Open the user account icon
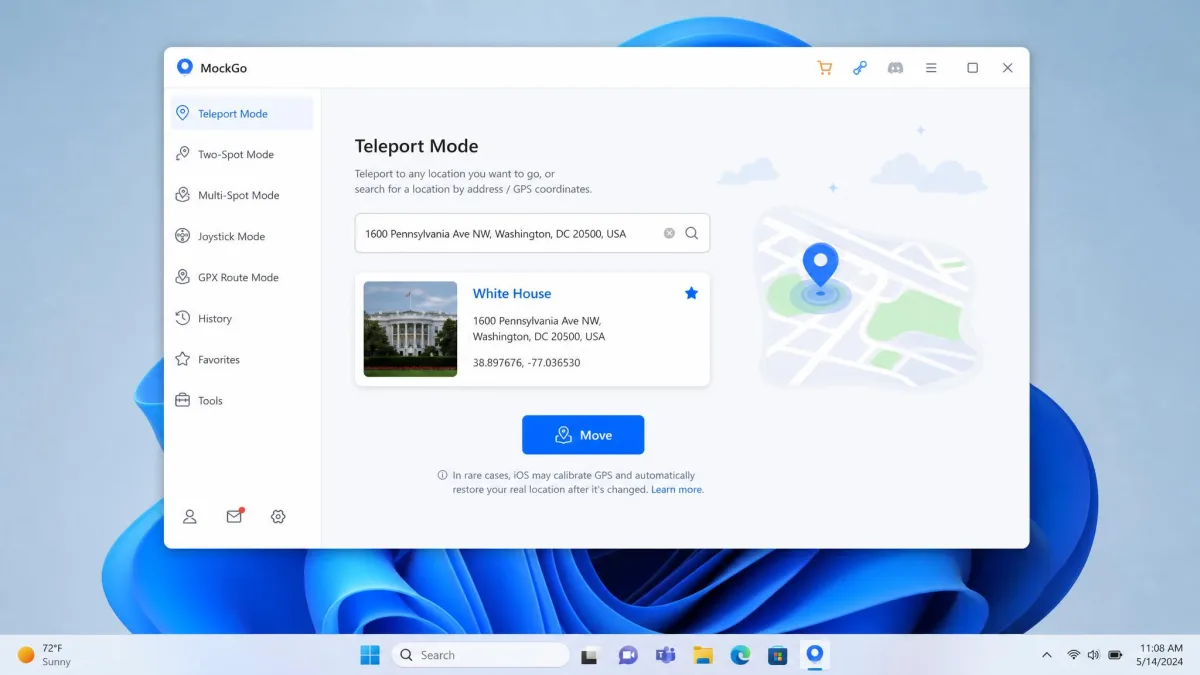 189,517
